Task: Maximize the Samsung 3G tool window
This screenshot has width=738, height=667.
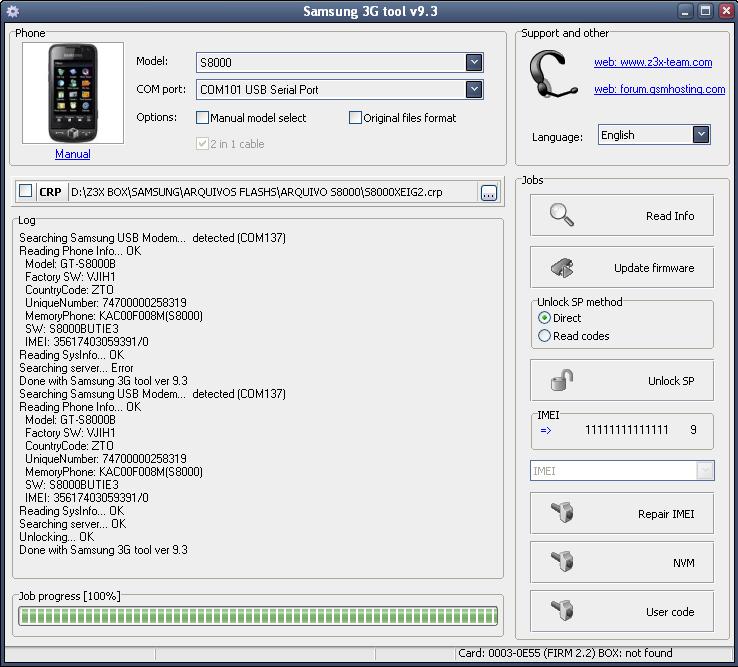Action: pyautogui.click(x=705, y=11)
